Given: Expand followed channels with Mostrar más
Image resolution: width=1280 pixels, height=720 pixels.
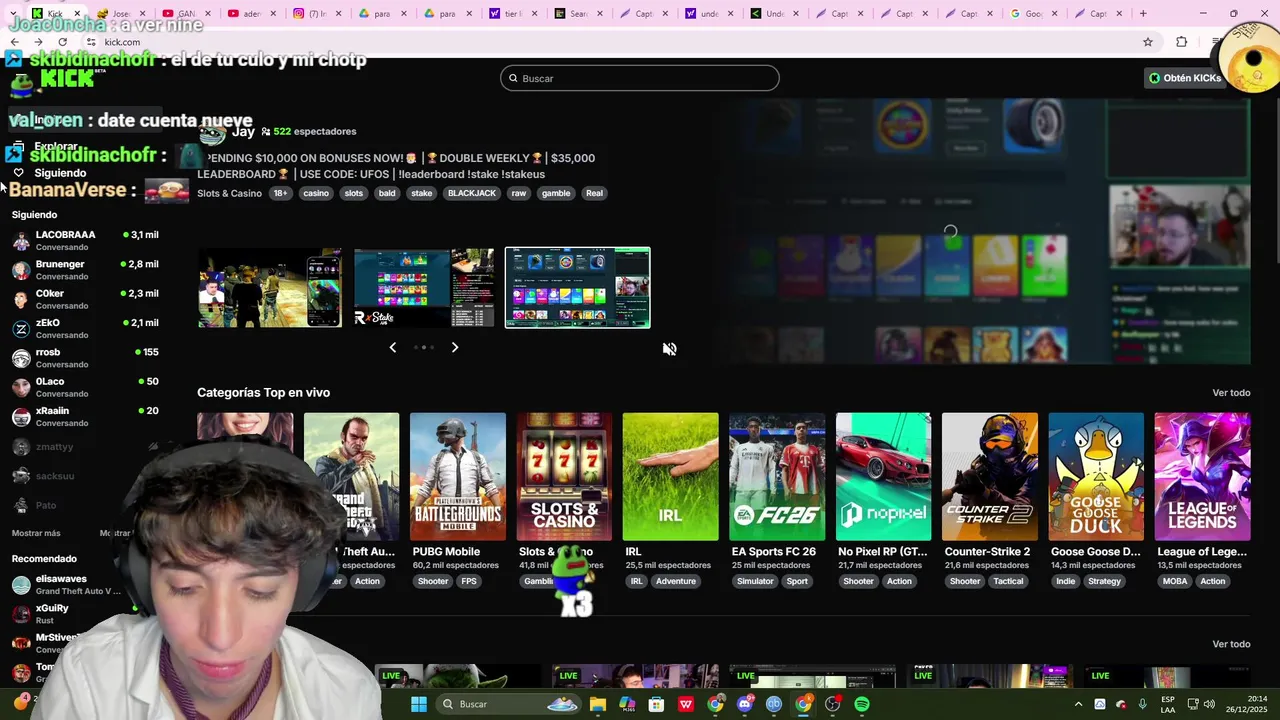Looking at the screenshot, I should pos(36,533).
